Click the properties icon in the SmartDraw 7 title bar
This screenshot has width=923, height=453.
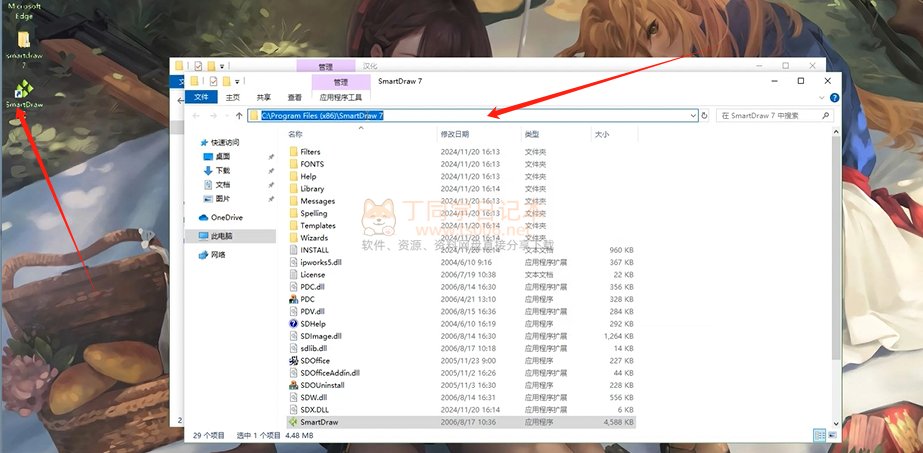(x=214, y=81)
